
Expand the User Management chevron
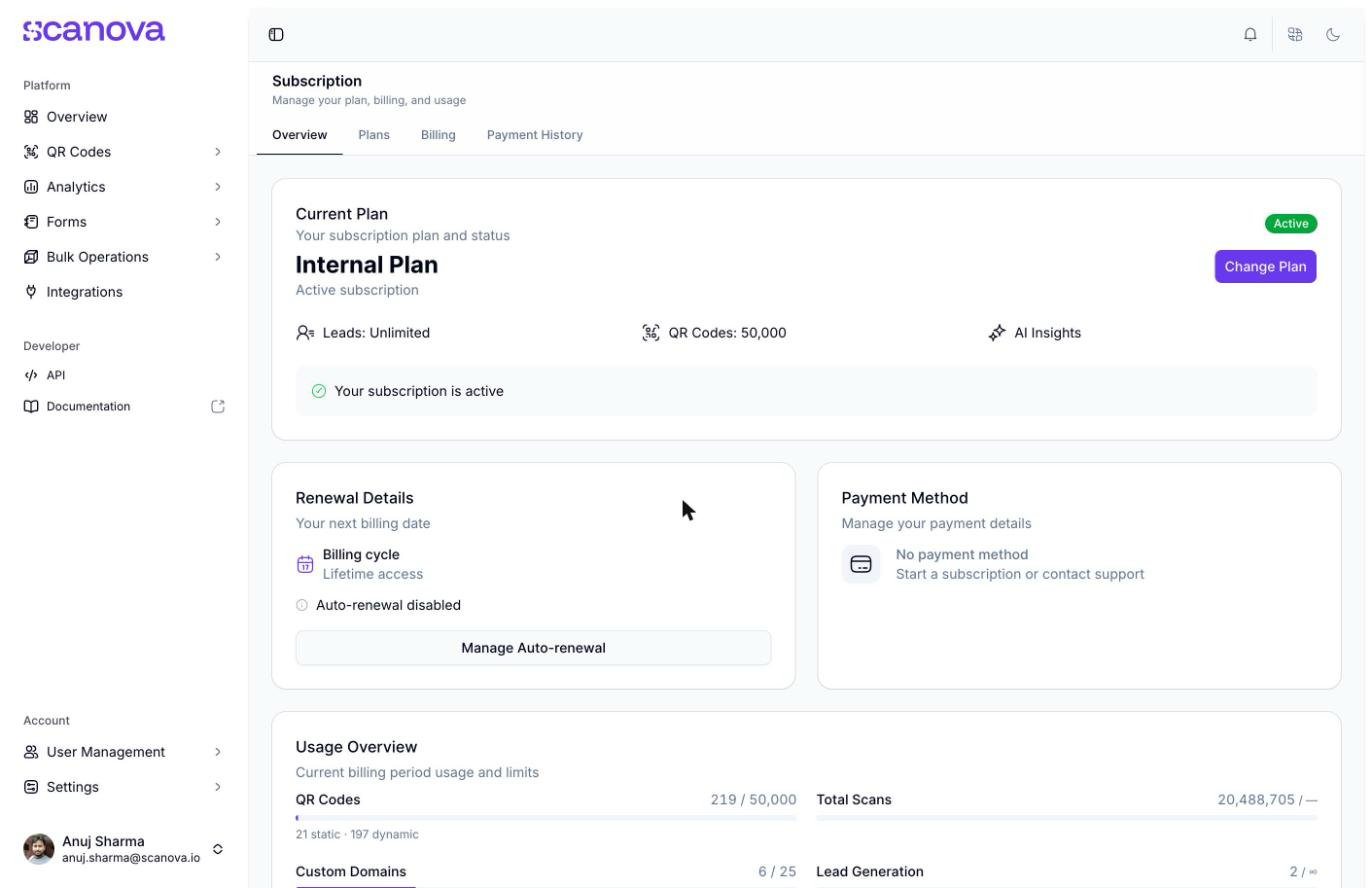tap(218, 752)
